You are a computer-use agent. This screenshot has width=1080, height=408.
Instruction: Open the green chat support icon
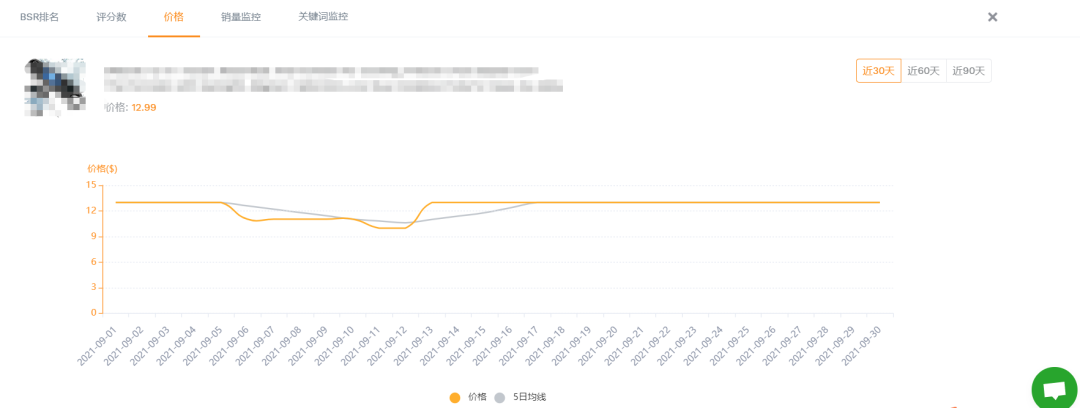pos(1054,389)
